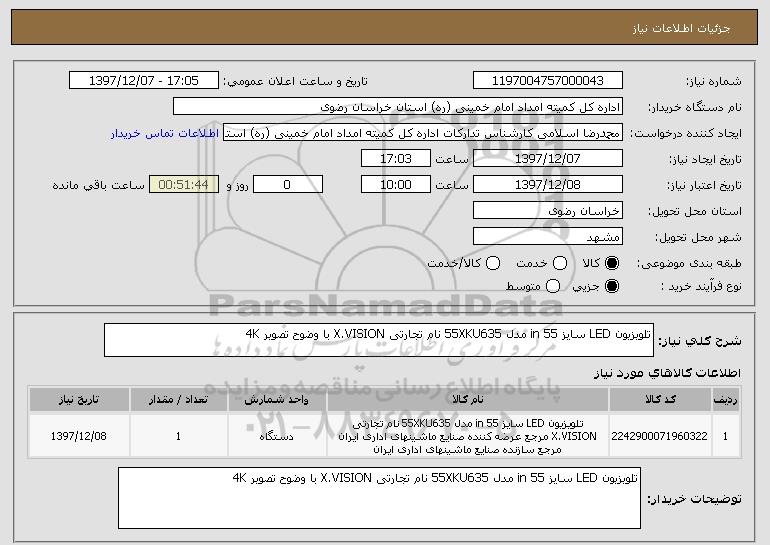The width and height of the screenshot is (770, 545).
Task: Click the نام کالا column header
Action: (x=468, y=400)
